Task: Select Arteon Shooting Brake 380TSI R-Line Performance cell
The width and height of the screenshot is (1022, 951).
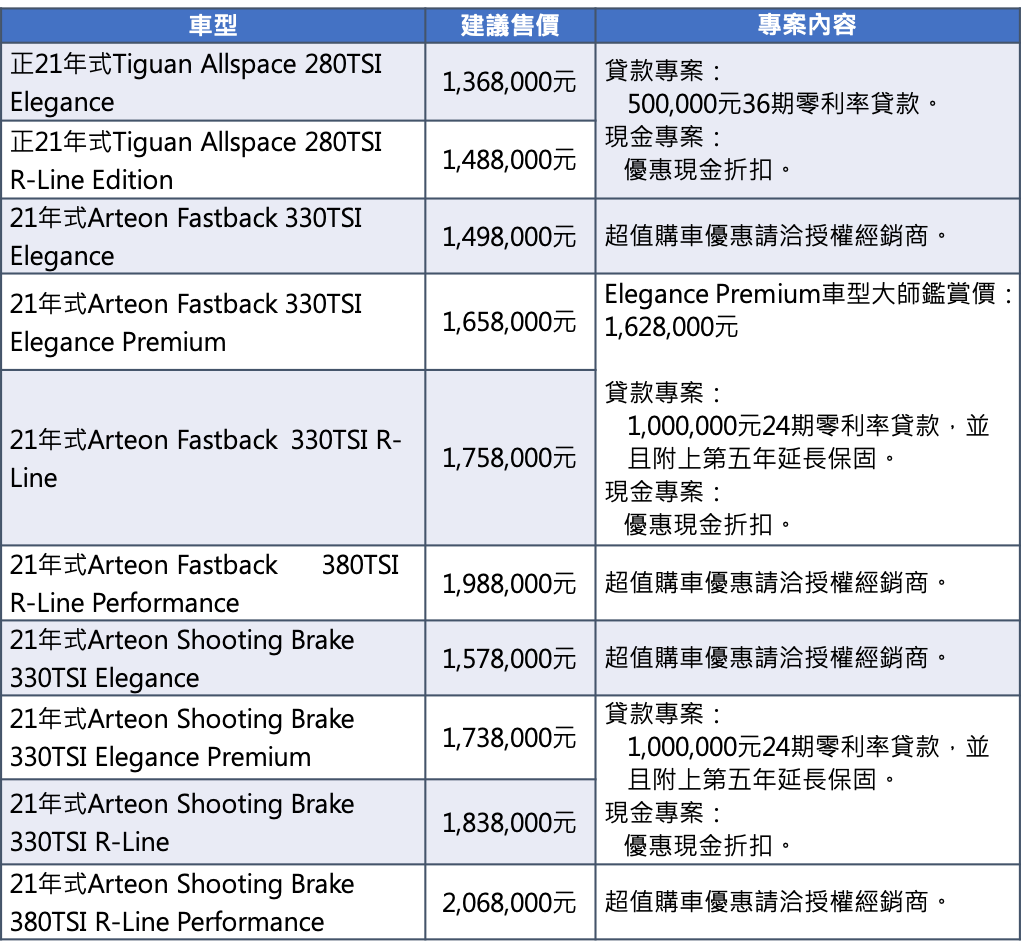Action: [213, 903]
